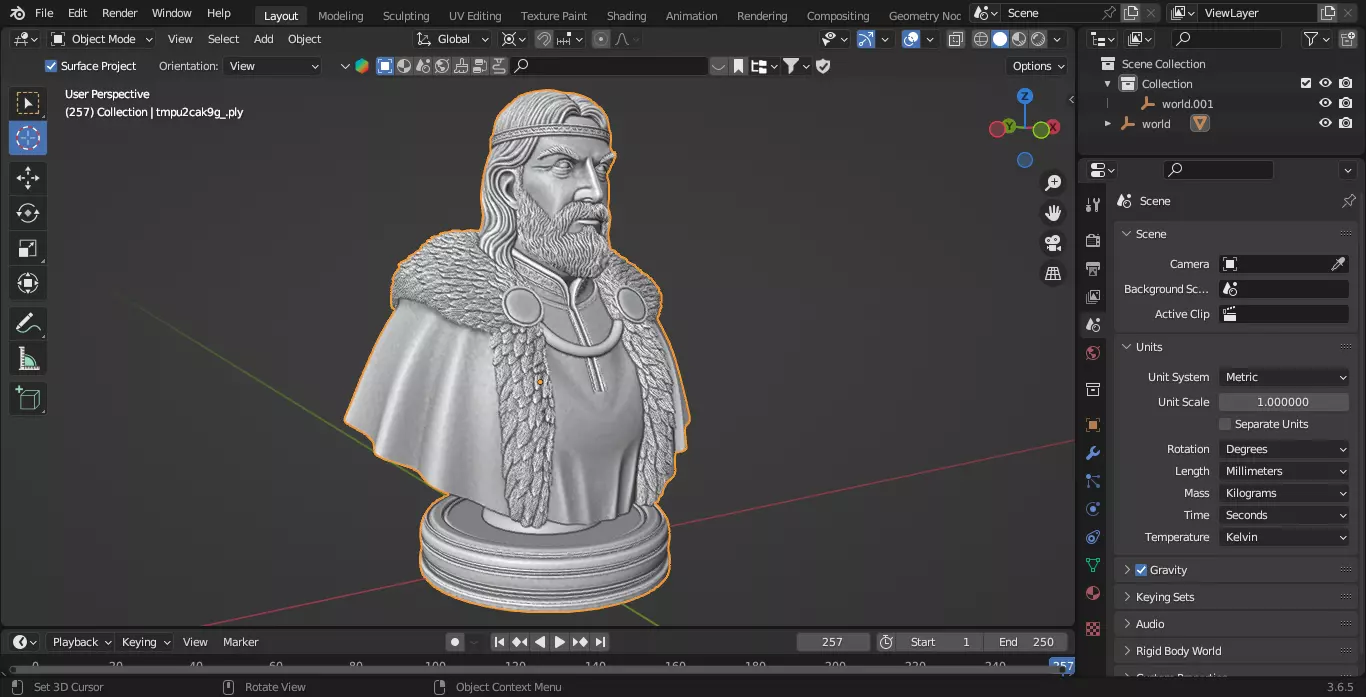Switch to wireframe viewport shading
This screenshot has height=697, width=1366.
(980, 39)
